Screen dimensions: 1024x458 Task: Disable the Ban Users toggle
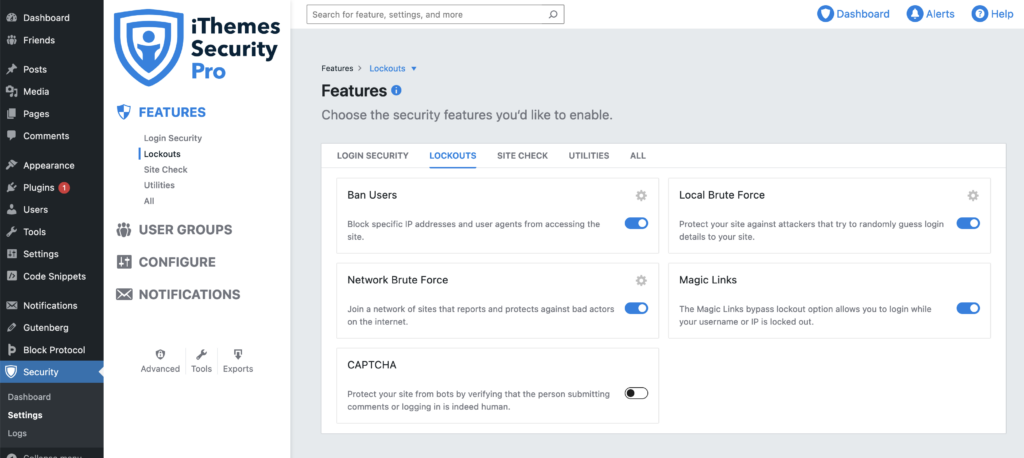click(x=636, y=223)
